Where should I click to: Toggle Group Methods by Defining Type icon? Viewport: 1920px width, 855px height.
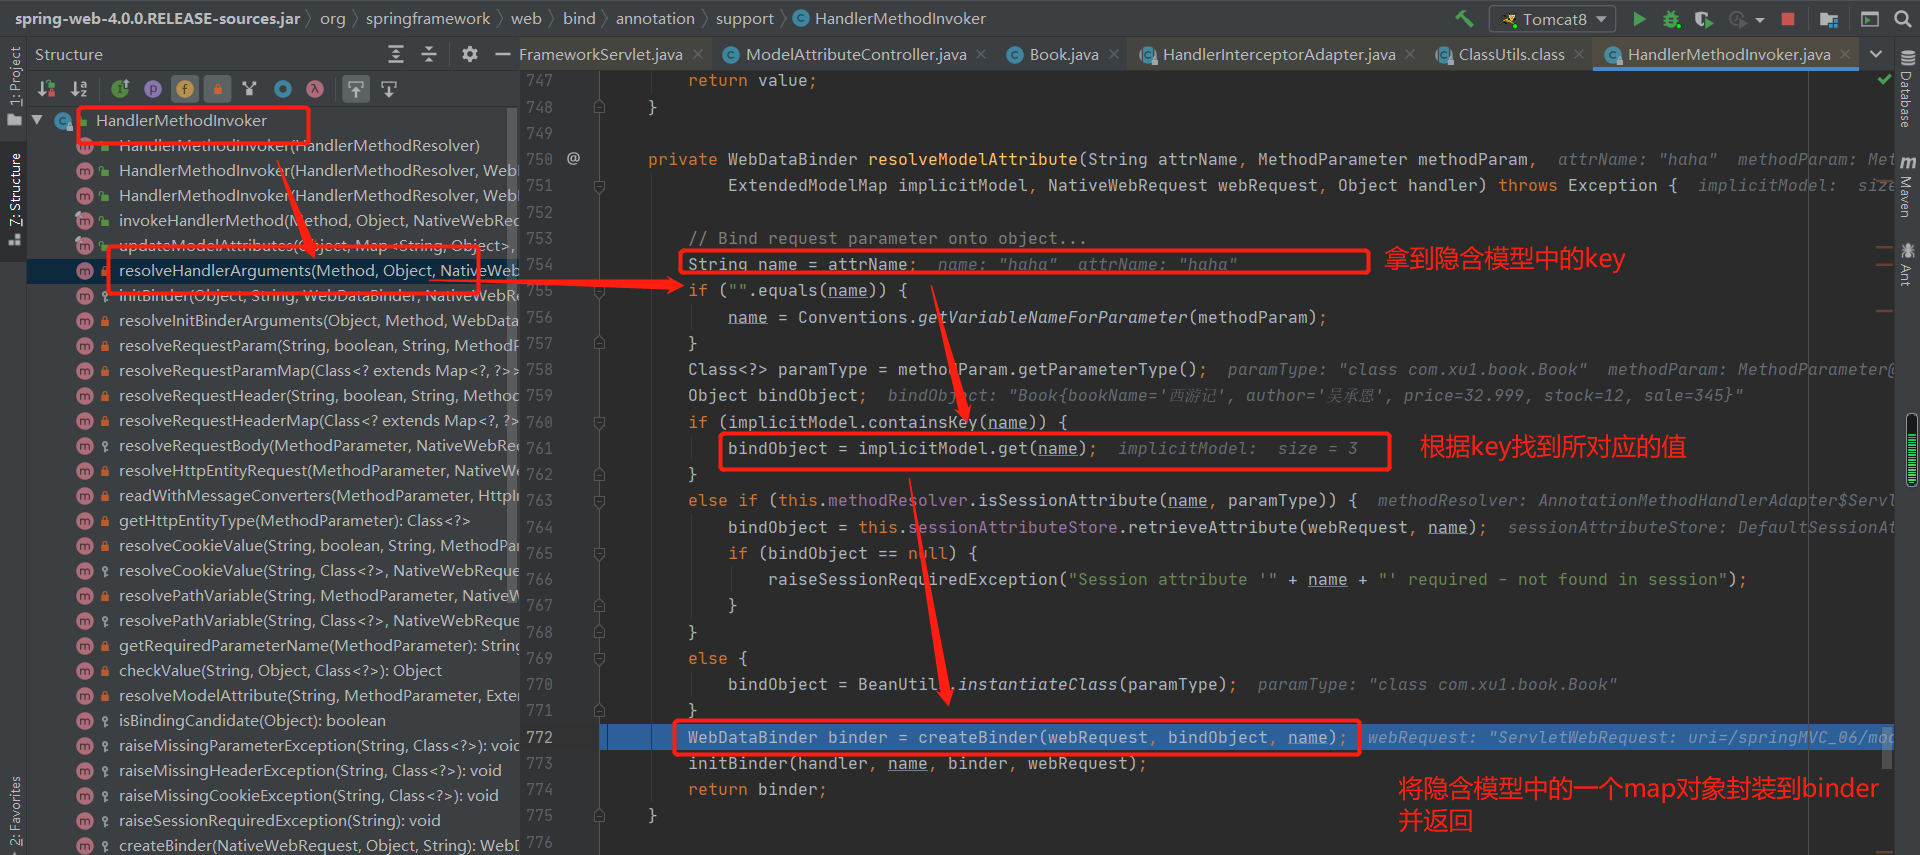point(250,89)
